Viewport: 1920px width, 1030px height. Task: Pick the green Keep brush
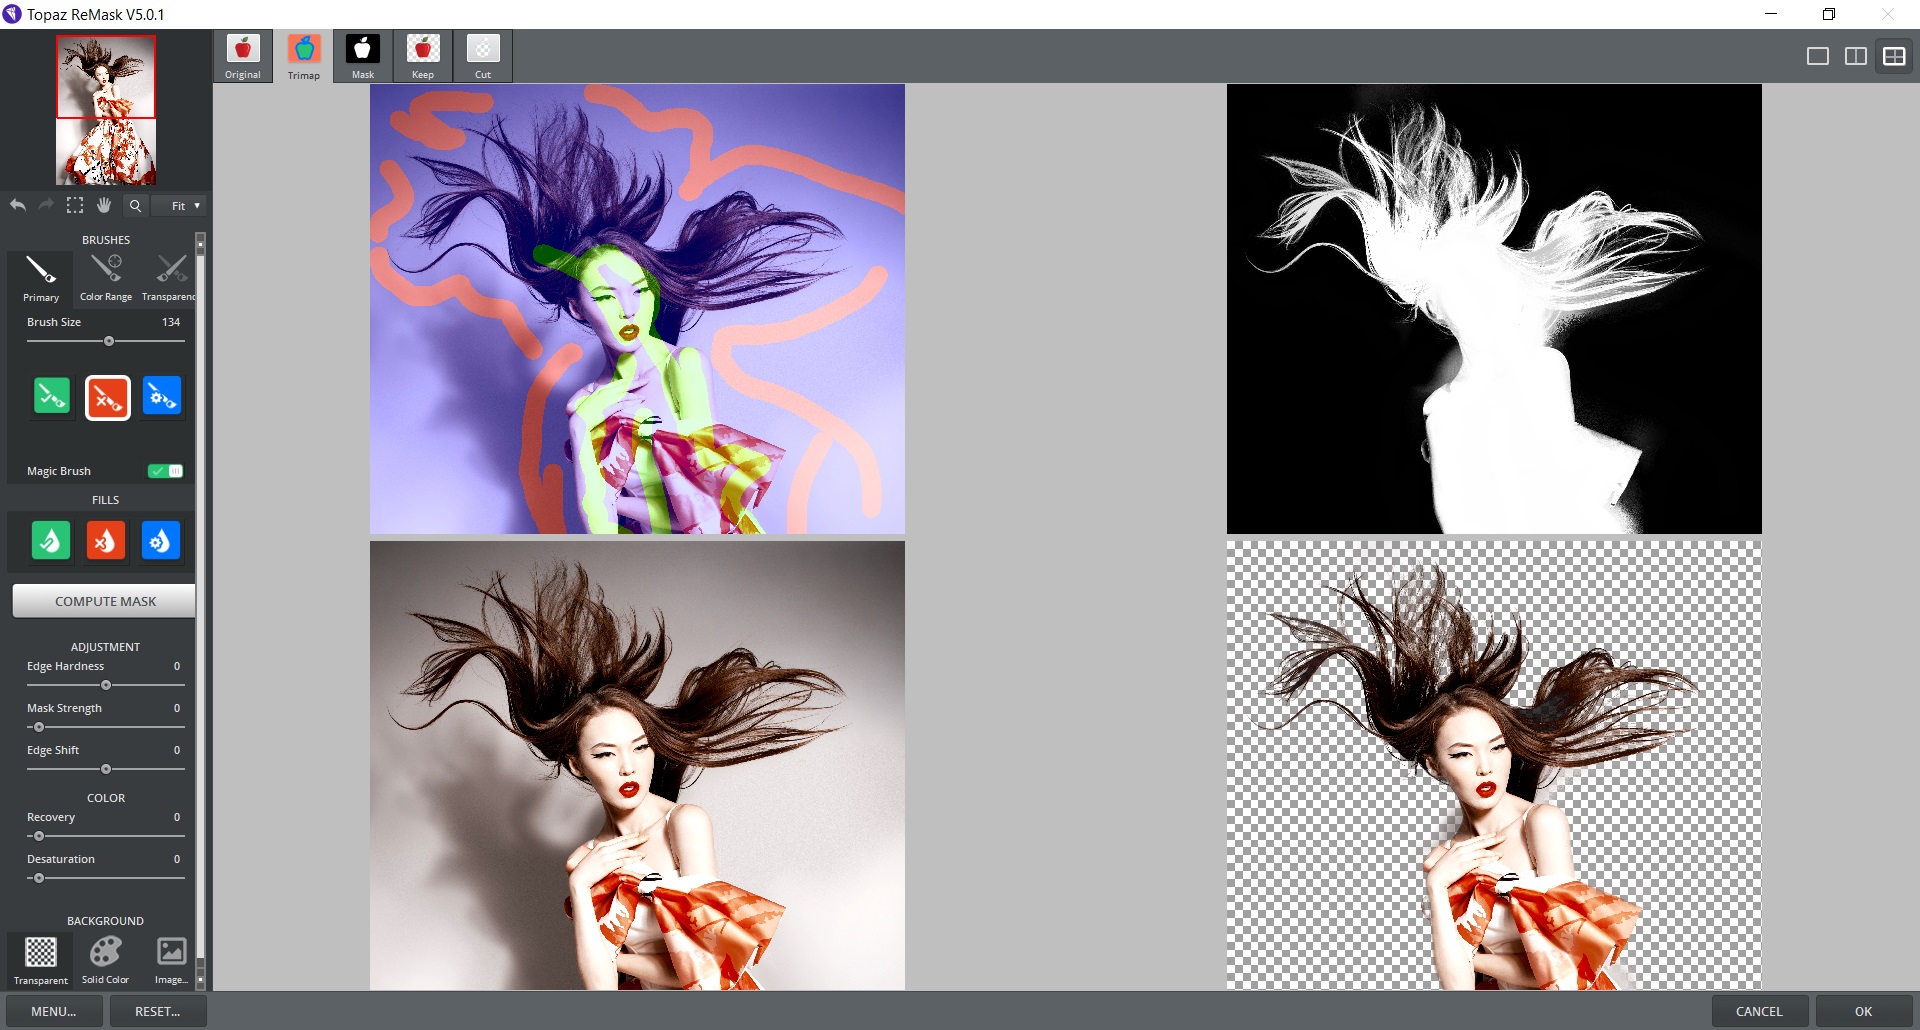pyautogui.click(x=51, y=397)
